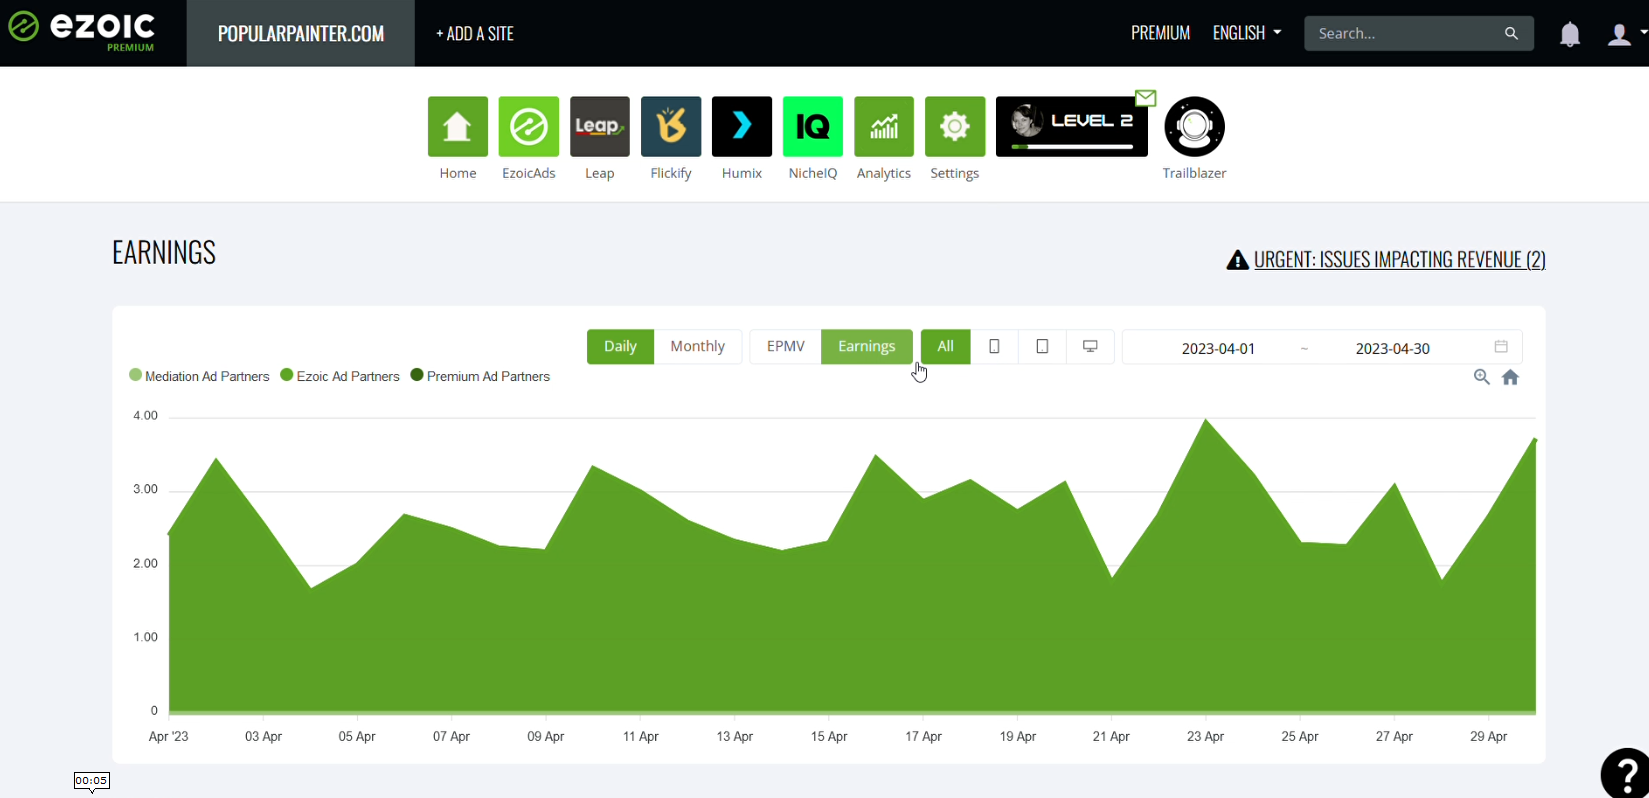Select All devices filter
This screenshot has width=1649, height=798.
point(945,346)
